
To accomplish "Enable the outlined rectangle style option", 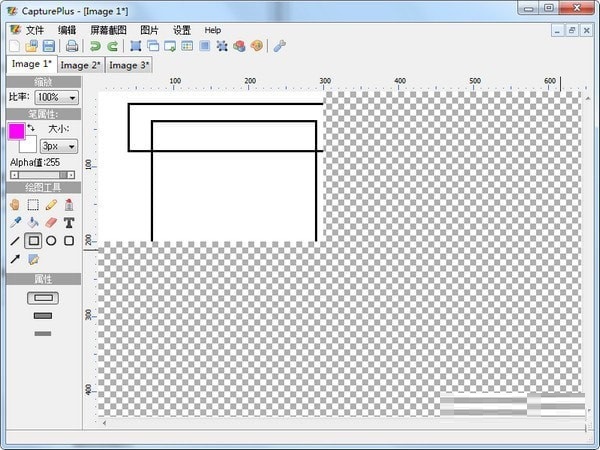I will click(x=43, y=298).
